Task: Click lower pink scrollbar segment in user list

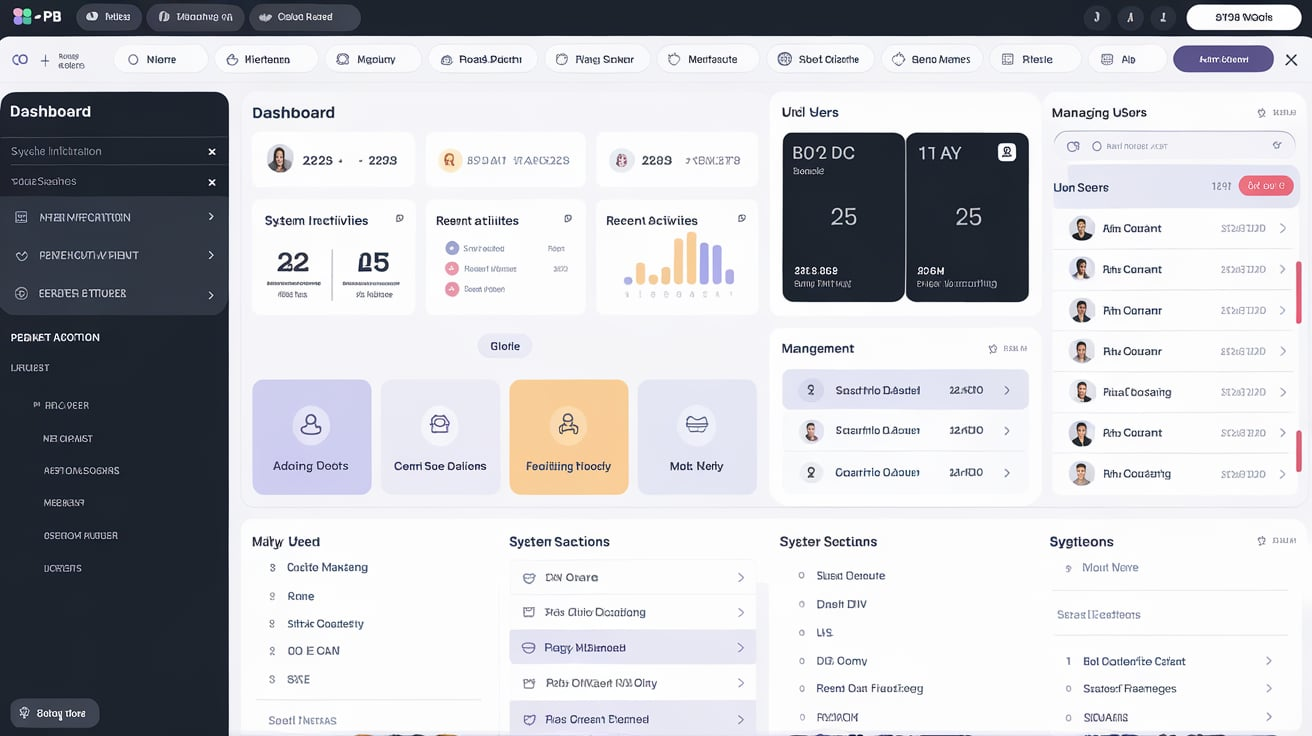Action: [x=1298, y=452]
